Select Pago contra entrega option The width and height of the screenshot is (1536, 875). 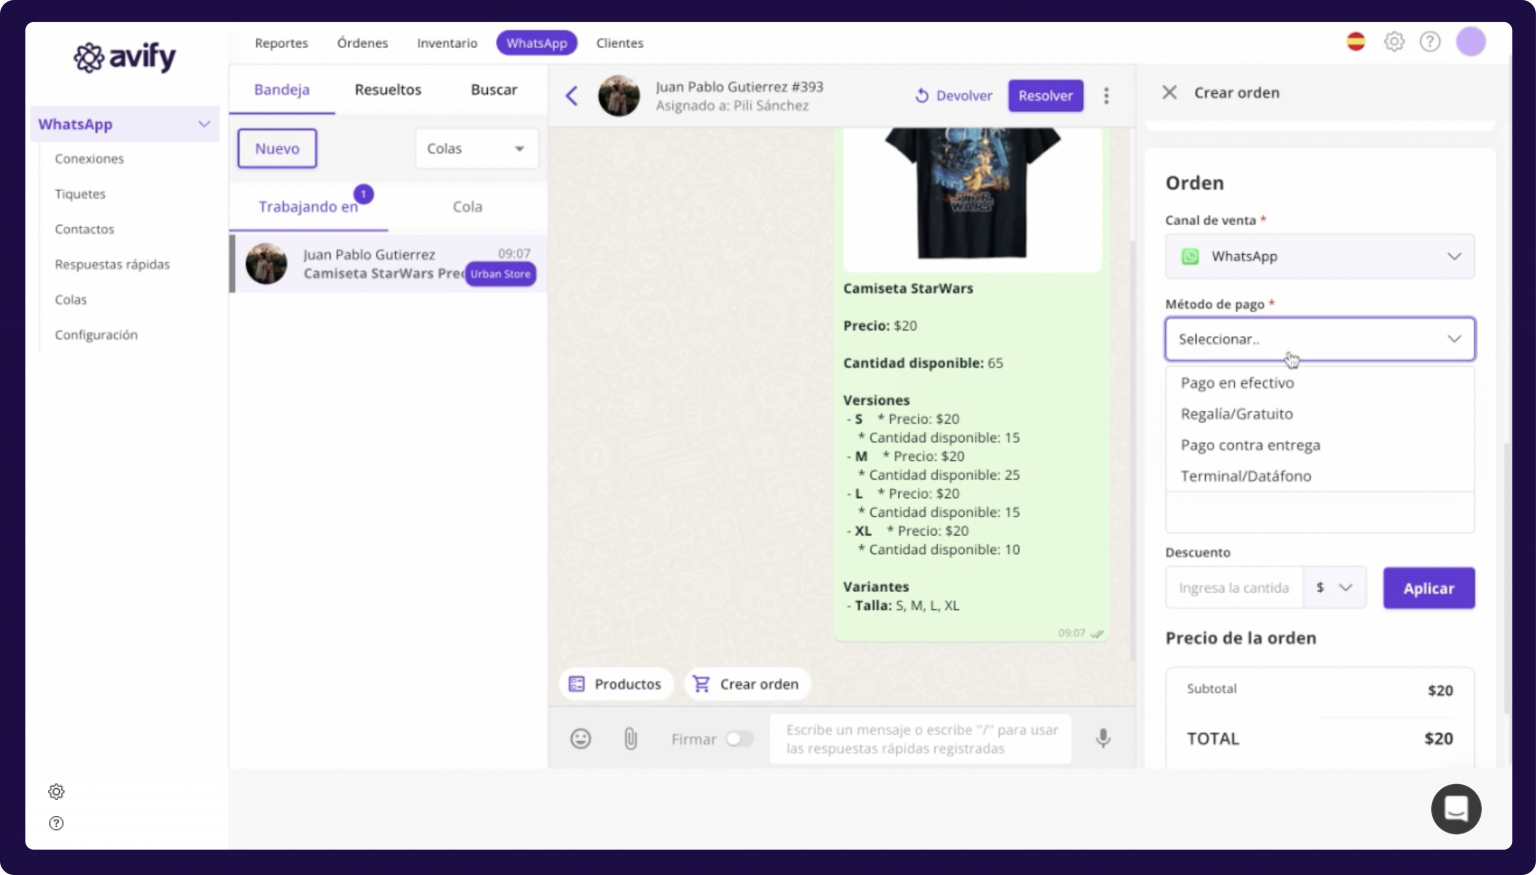tap(1250, 445)
